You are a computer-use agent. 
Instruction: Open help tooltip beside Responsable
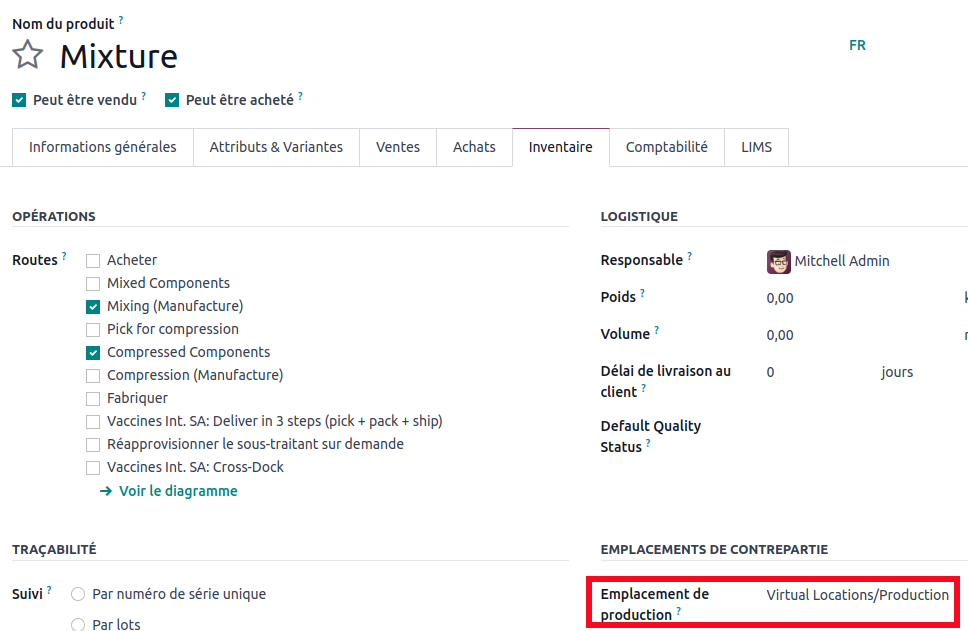689,257
